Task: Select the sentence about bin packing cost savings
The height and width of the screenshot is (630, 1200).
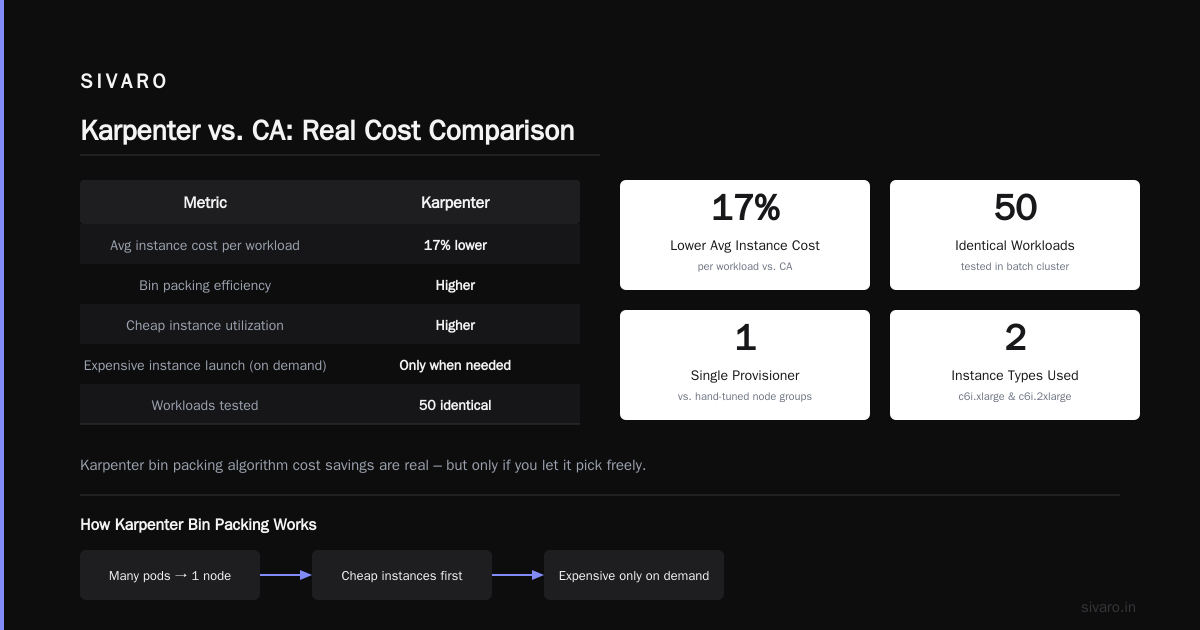Action: [x=363, y=465]
